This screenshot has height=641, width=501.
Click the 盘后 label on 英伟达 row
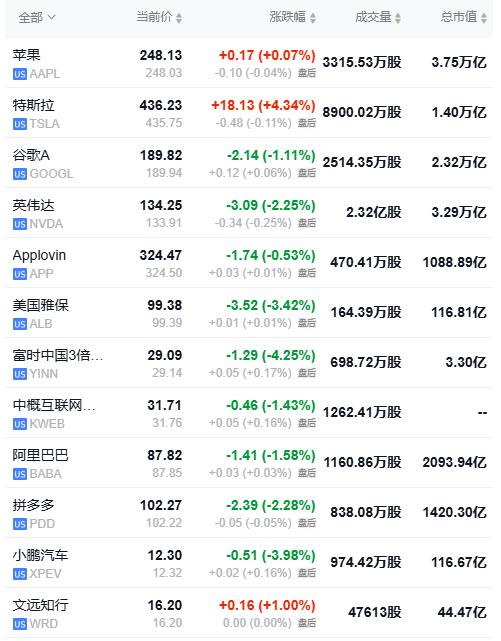click(306, 223)
